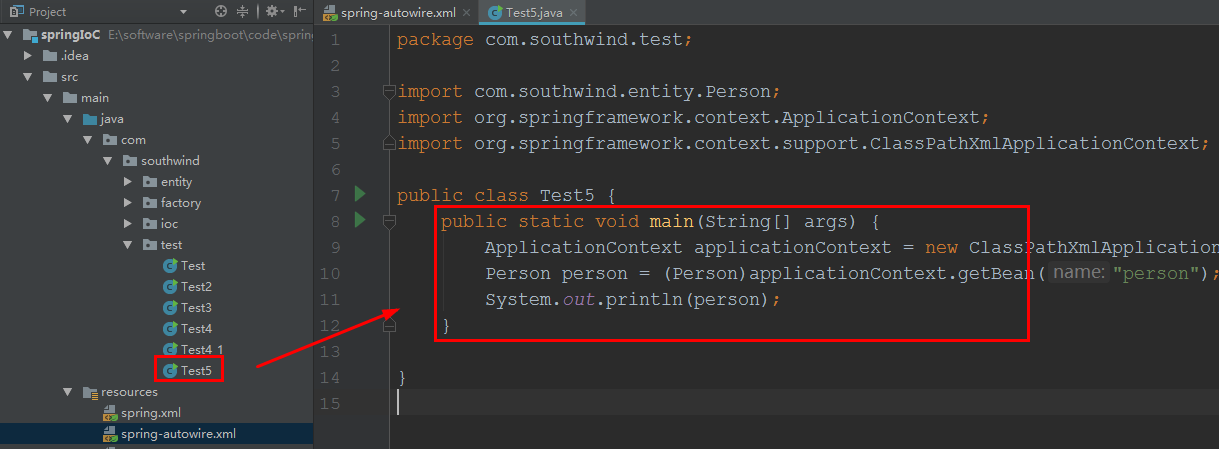Click the Project panel title
The height and width of the screenshot is (449, 1219).
point(48,12)
